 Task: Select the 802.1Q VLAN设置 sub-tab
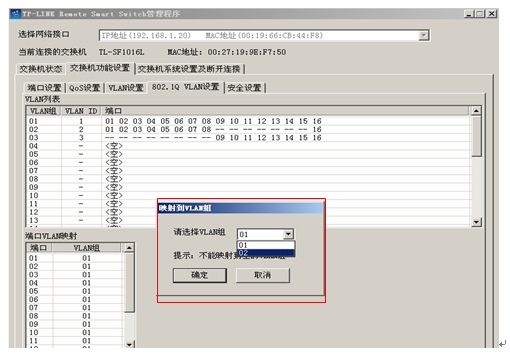185,87
